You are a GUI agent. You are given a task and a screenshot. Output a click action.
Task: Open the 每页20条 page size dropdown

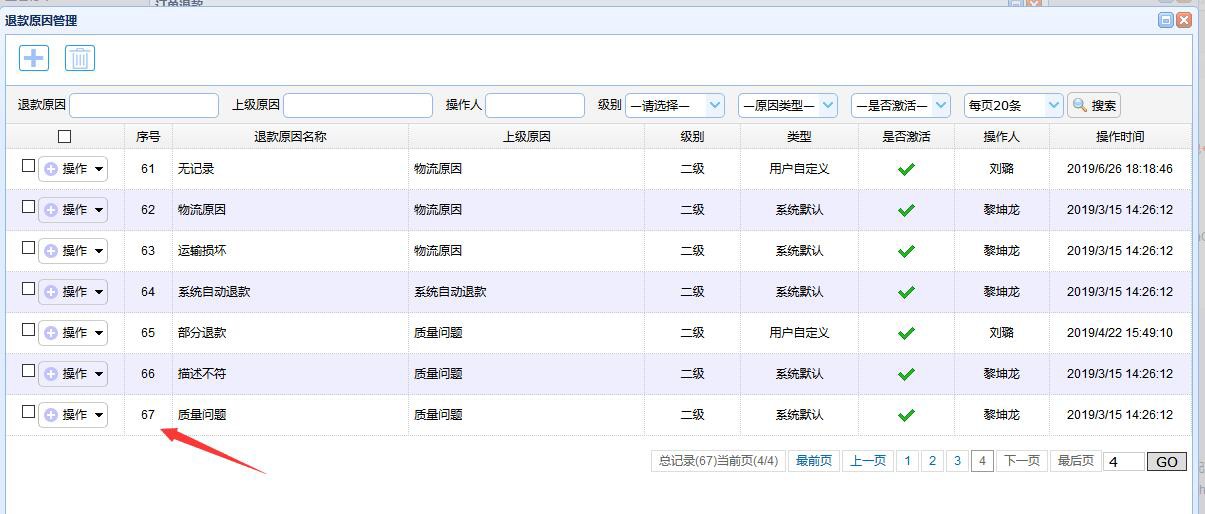(1014, 105)
